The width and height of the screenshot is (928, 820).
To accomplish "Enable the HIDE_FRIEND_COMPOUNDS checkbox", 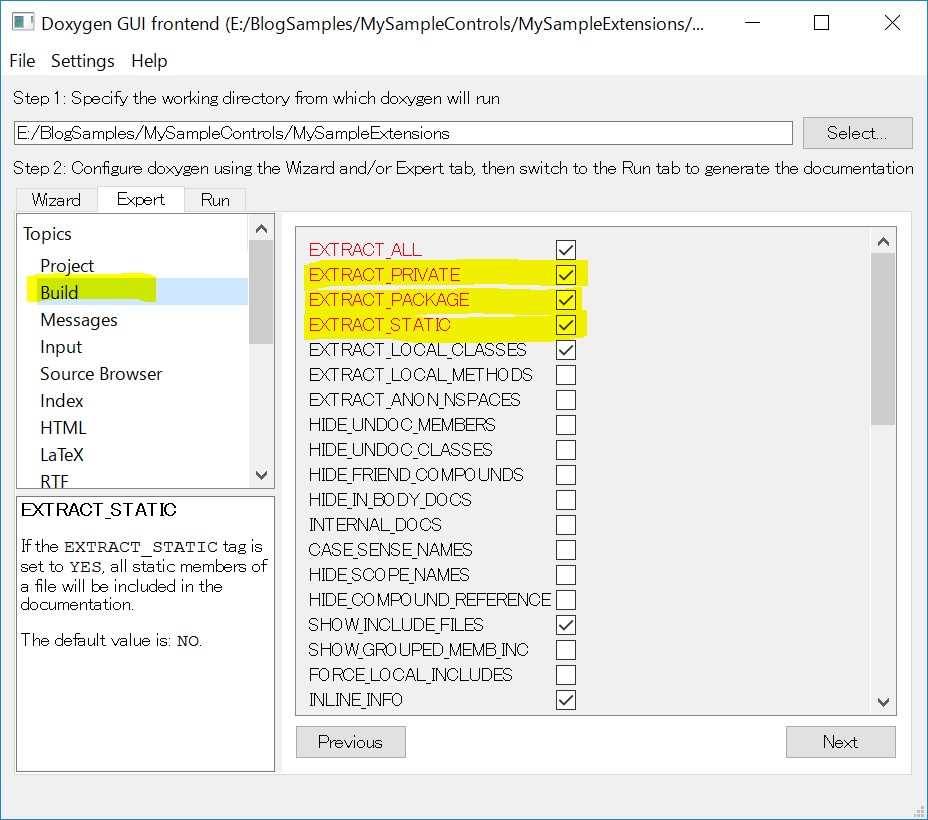I will pos(566,474).
